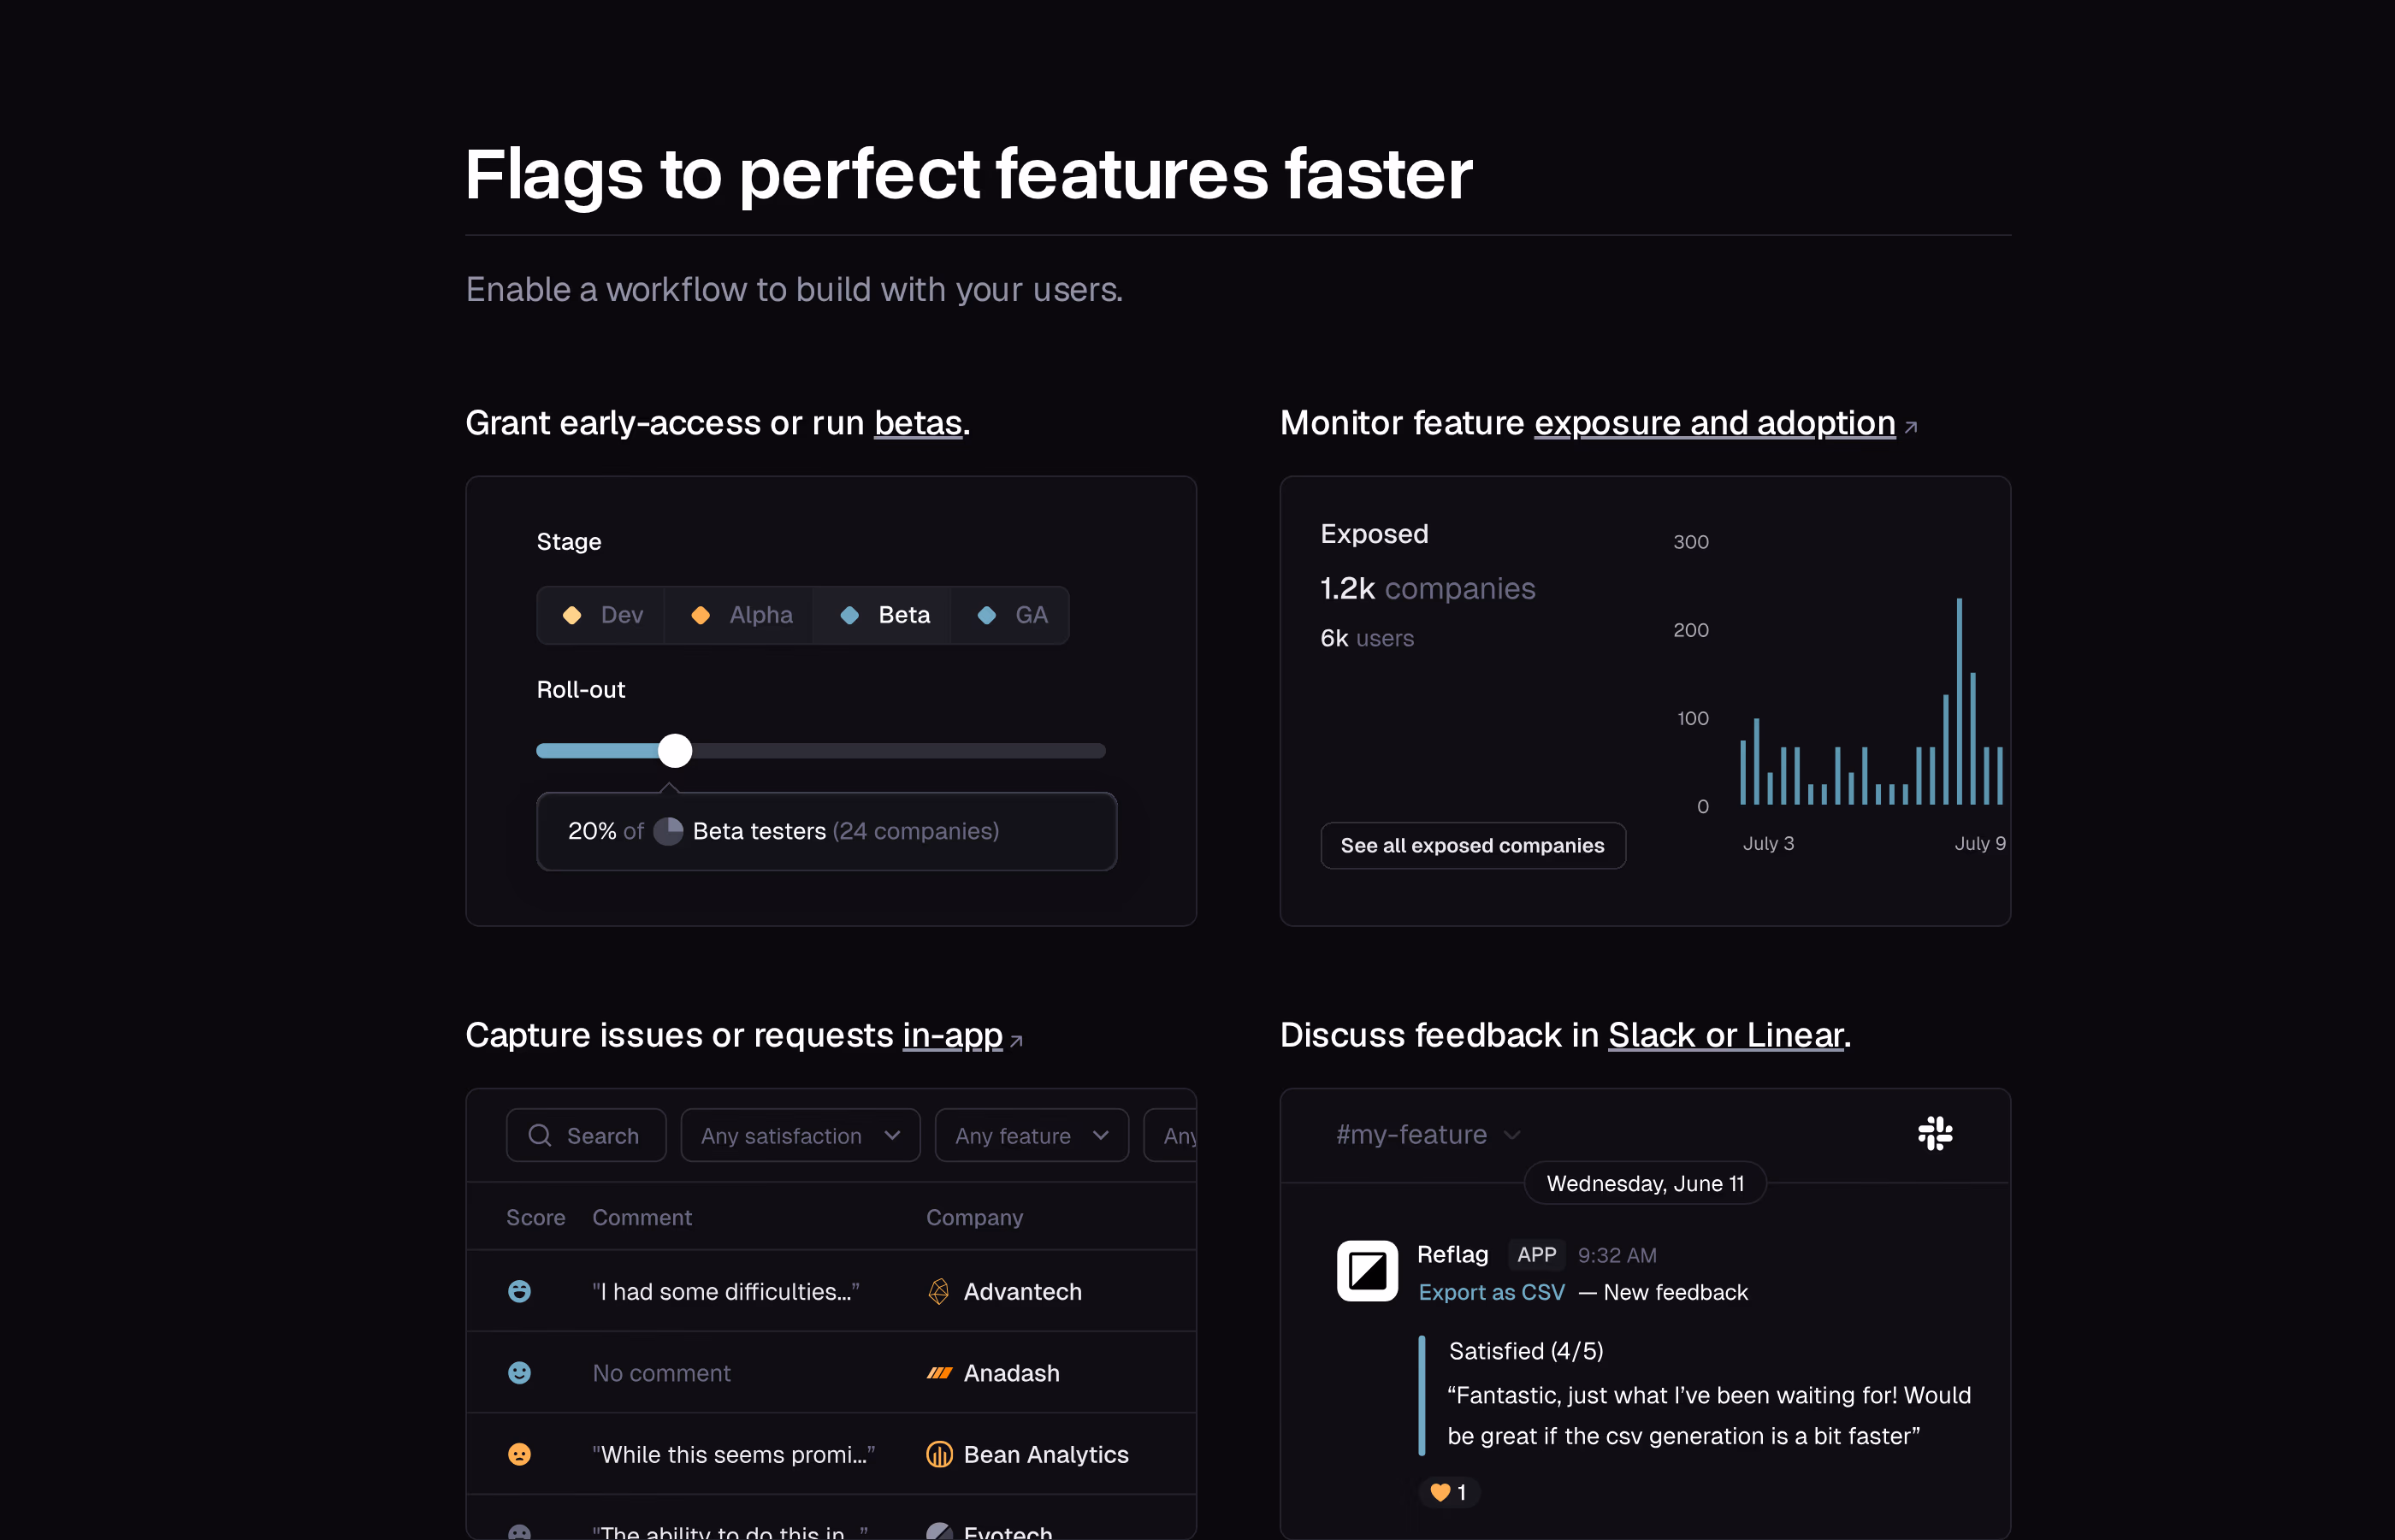Click See all exposed companies button
Viewport: 2395px width, 1540px height.
pos(1472,846)
